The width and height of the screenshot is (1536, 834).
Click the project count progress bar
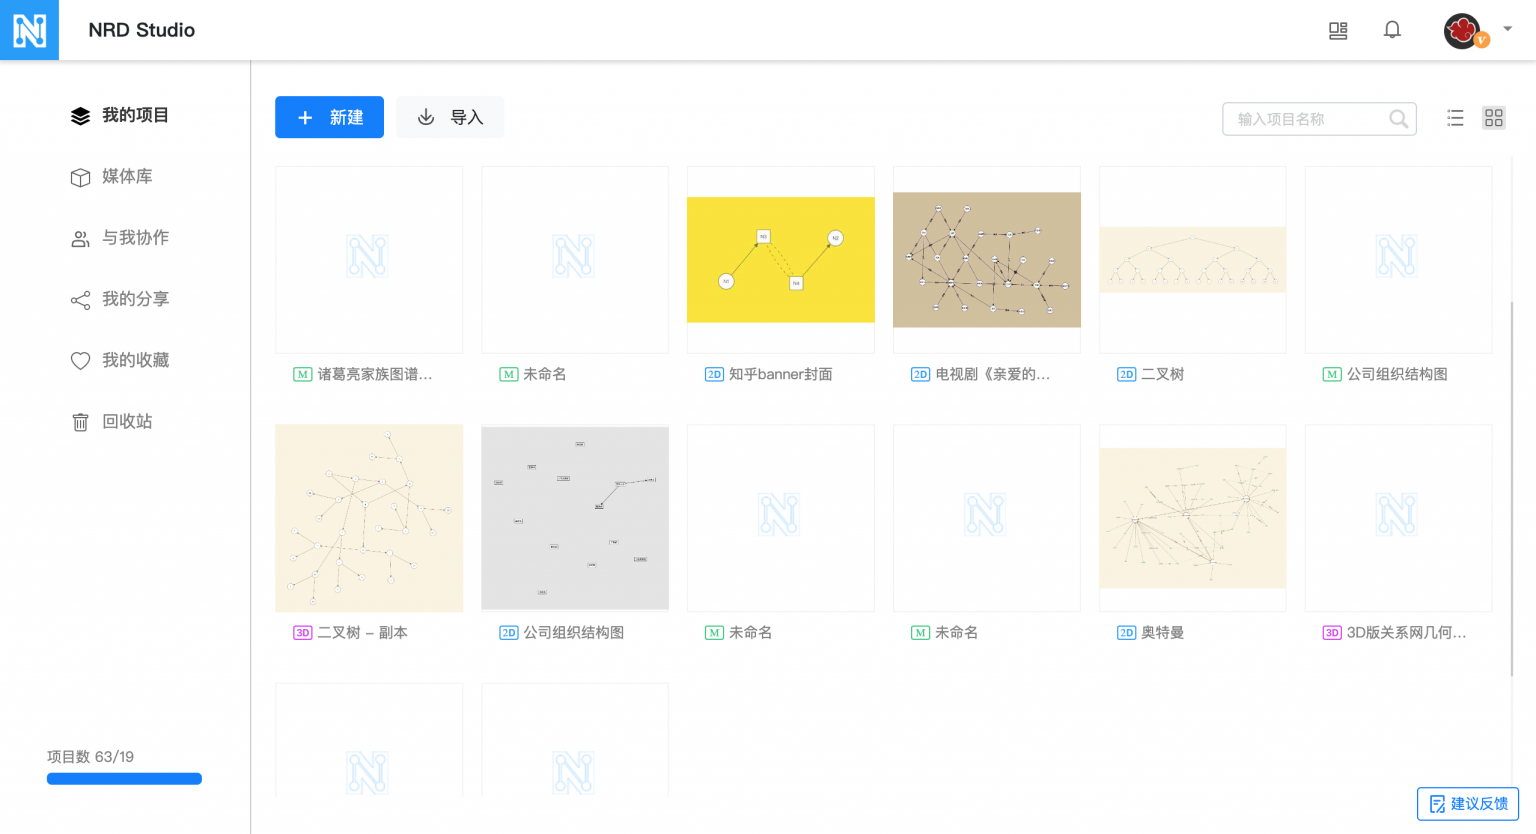coord(124,778)
